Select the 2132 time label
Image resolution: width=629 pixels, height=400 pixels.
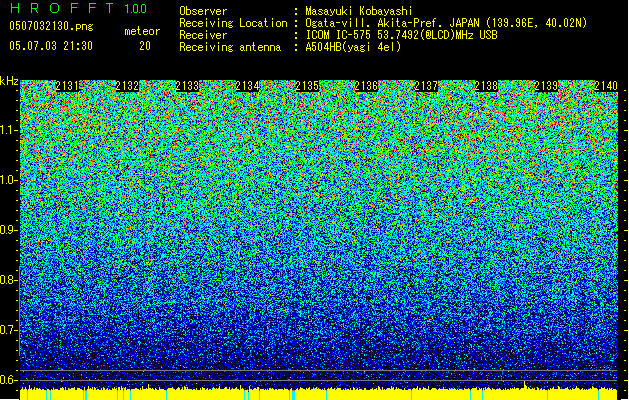coord(127,86)
